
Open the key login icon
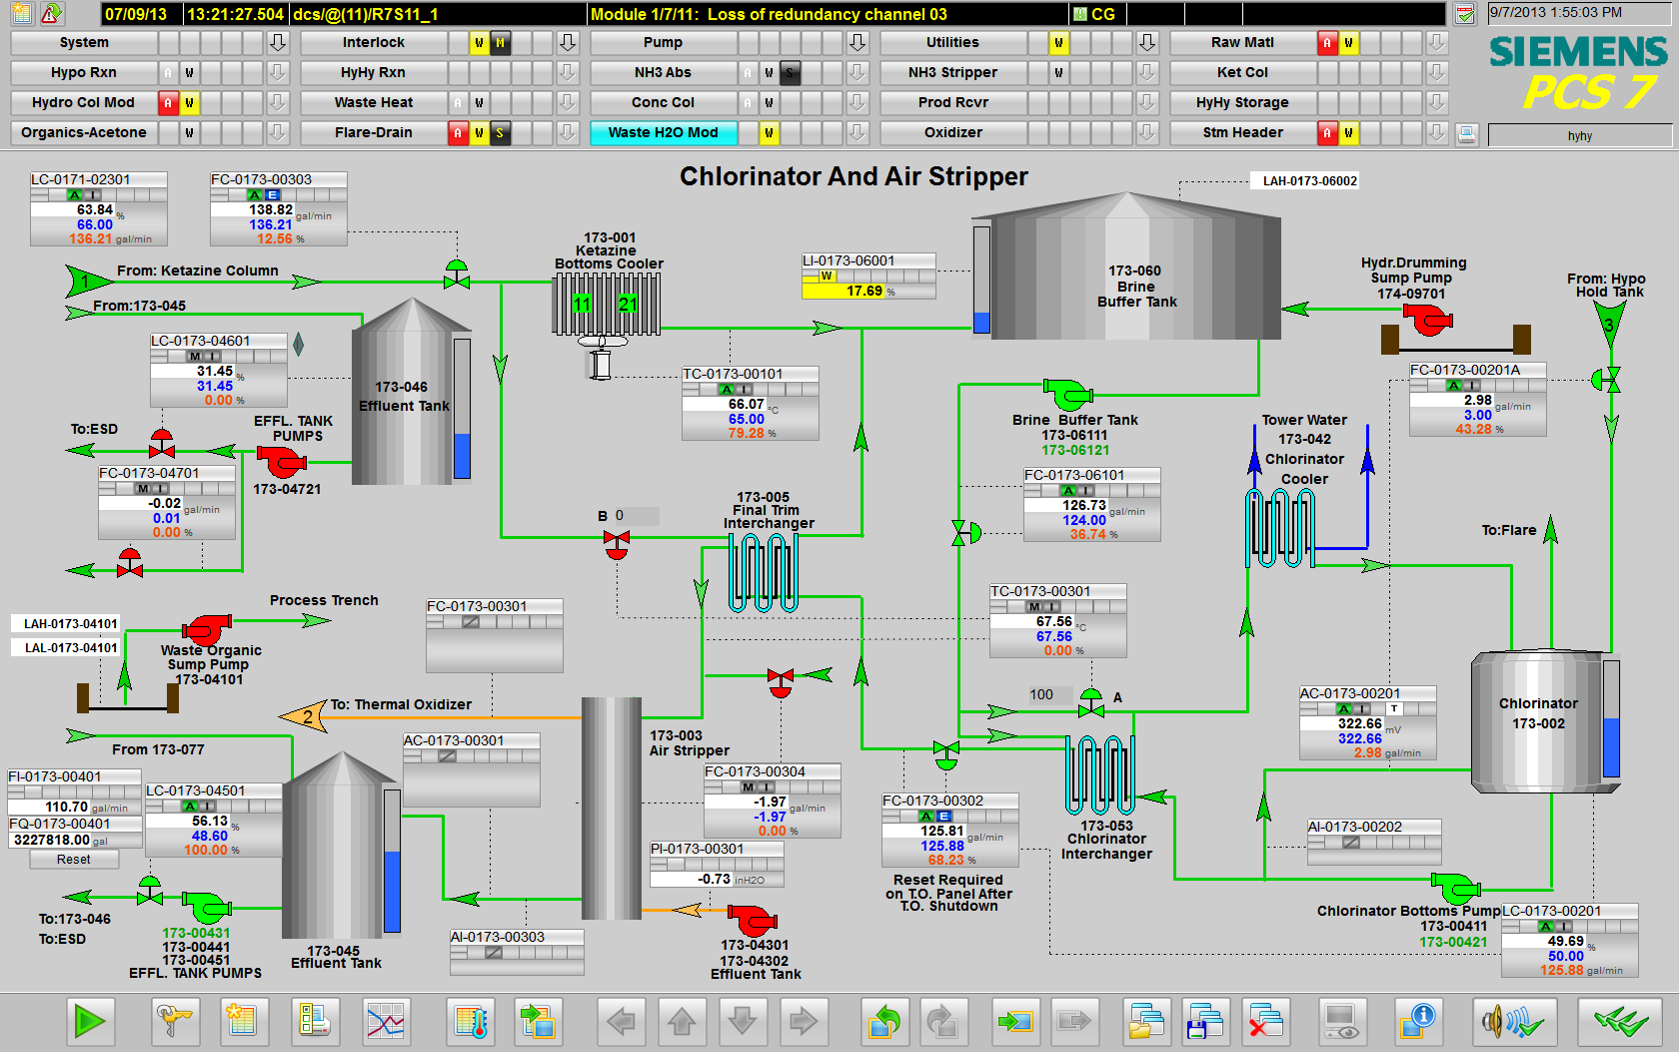(176, 1022)
